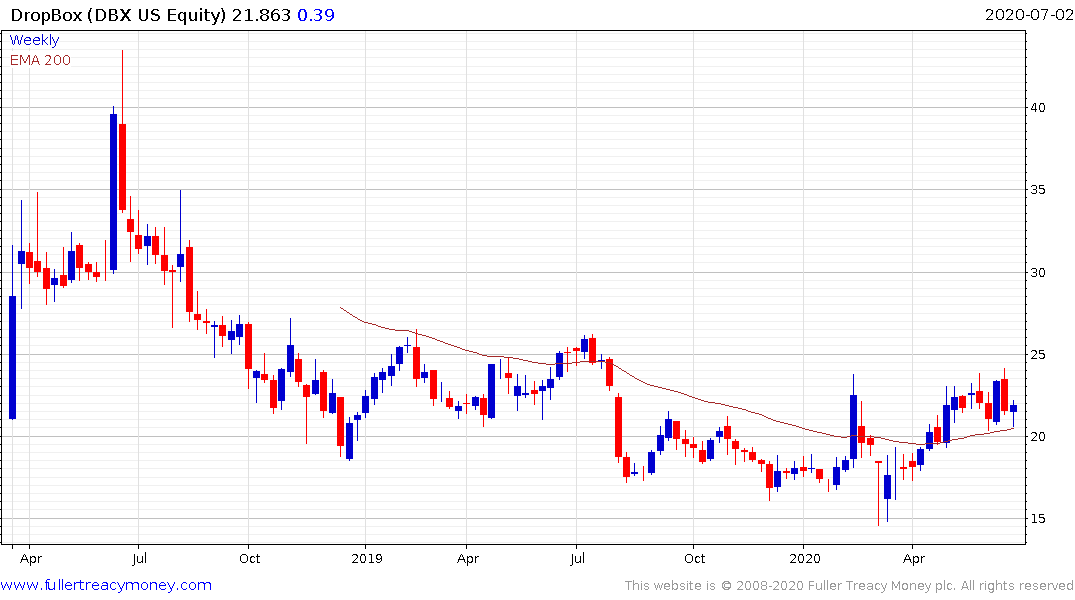The height and width of the screenshot is (600, 1075).
Task: Click the 40 price axis label
Action: point(1038,108)
